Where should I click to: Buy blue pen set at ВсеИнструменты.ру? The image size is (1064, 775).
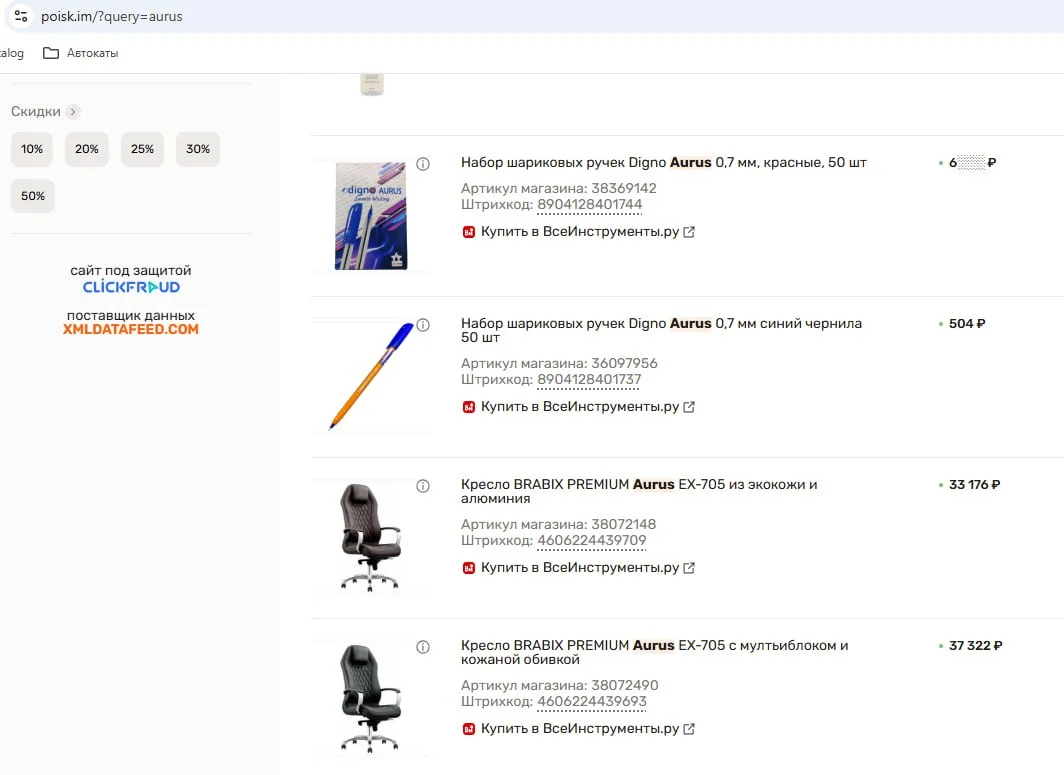point(579,407)
